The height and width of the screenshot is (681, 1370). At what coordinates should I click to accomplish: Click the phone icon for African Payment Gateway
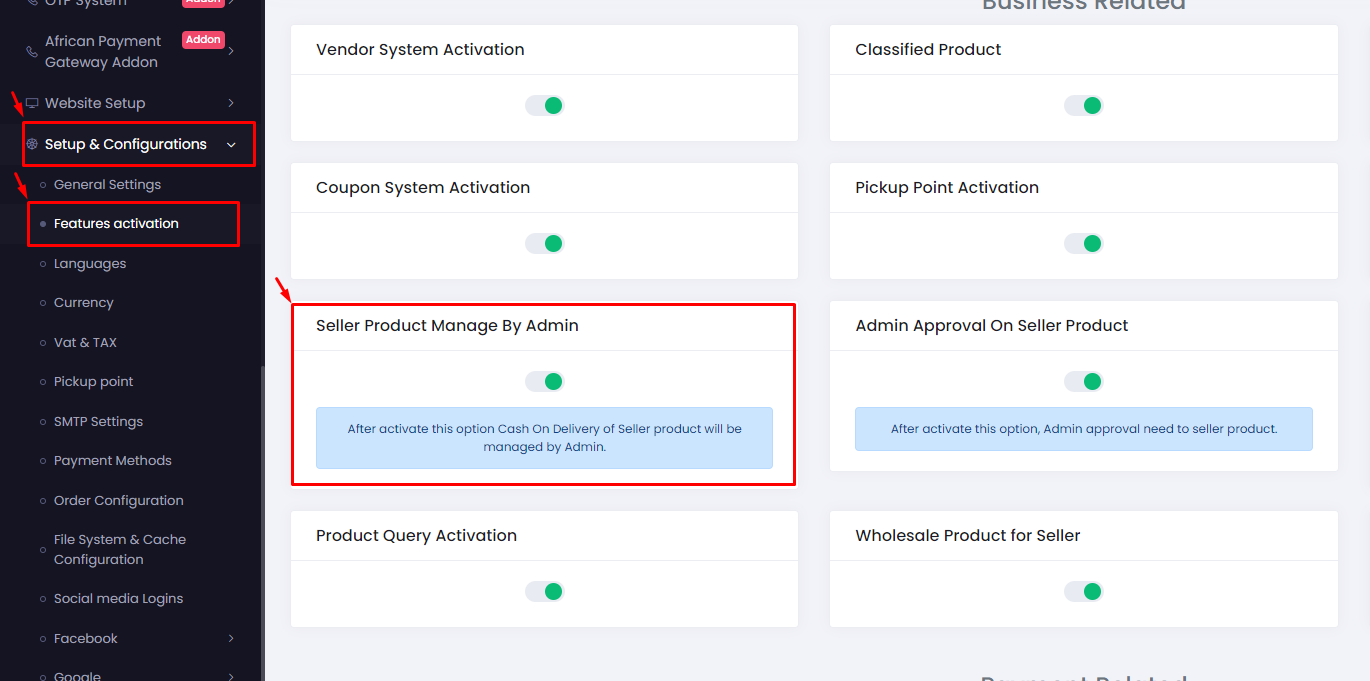pyautogui.click(x=32, y=52)
